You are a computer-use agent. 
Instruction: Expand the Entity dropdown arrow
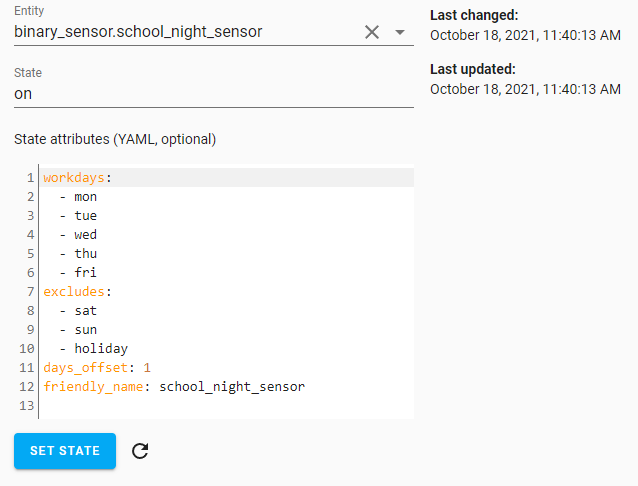(x=400, y=32)
